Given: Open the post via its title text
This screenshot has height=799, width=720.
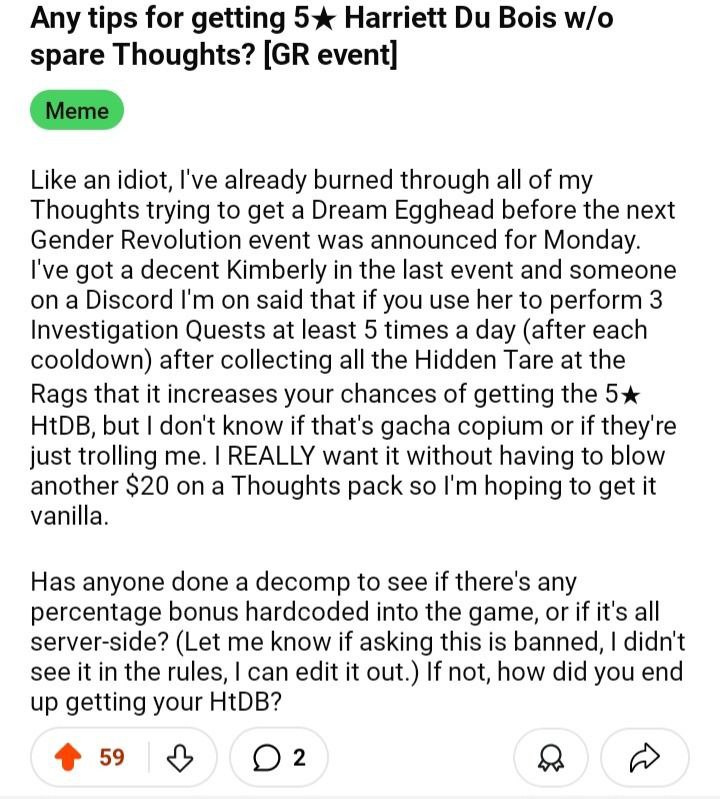Looking at the screenshot, I should (322, 36).
